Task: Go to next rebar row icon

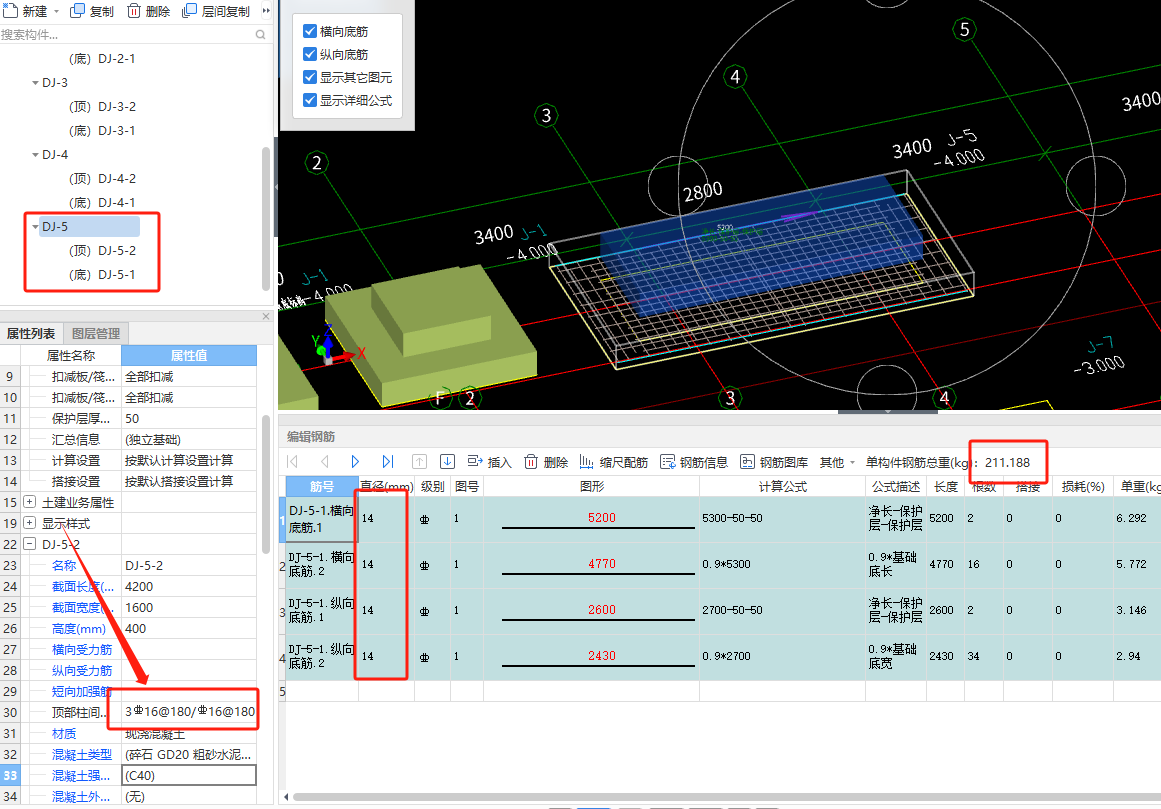Action: coord(355,462)
